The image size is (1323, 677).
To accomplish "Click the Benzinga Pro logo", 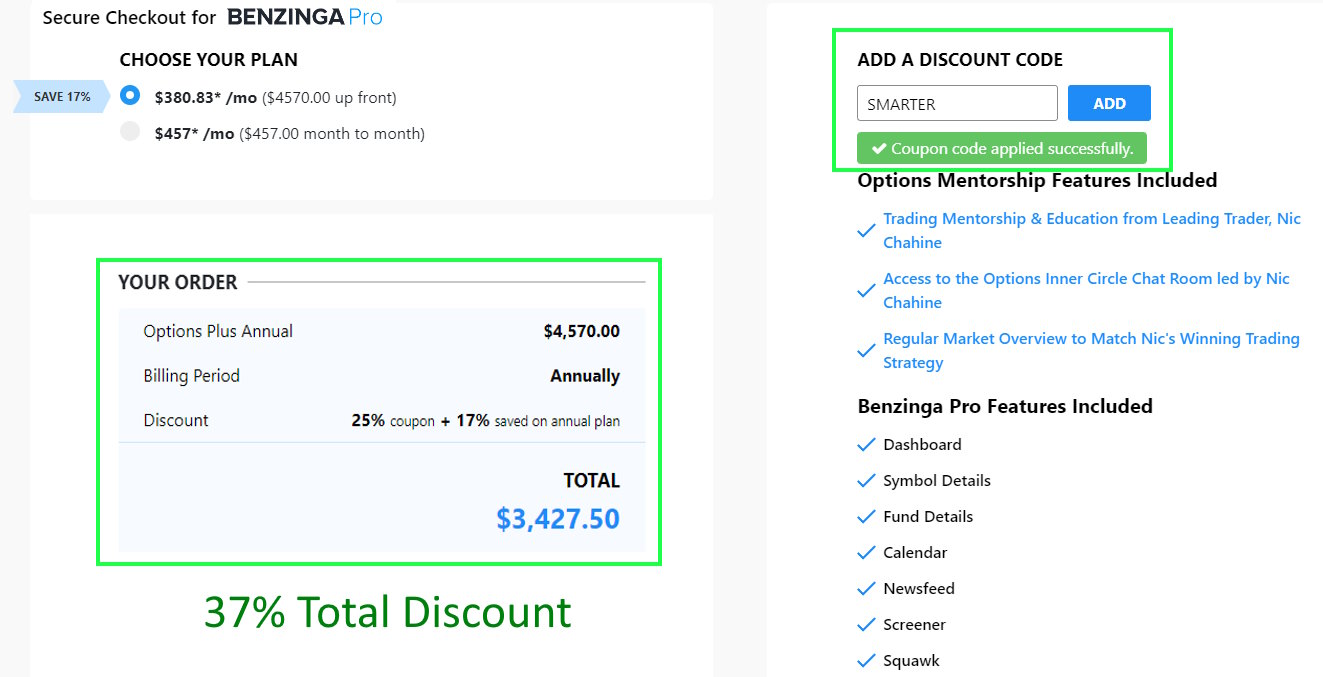I will [301, 17].
